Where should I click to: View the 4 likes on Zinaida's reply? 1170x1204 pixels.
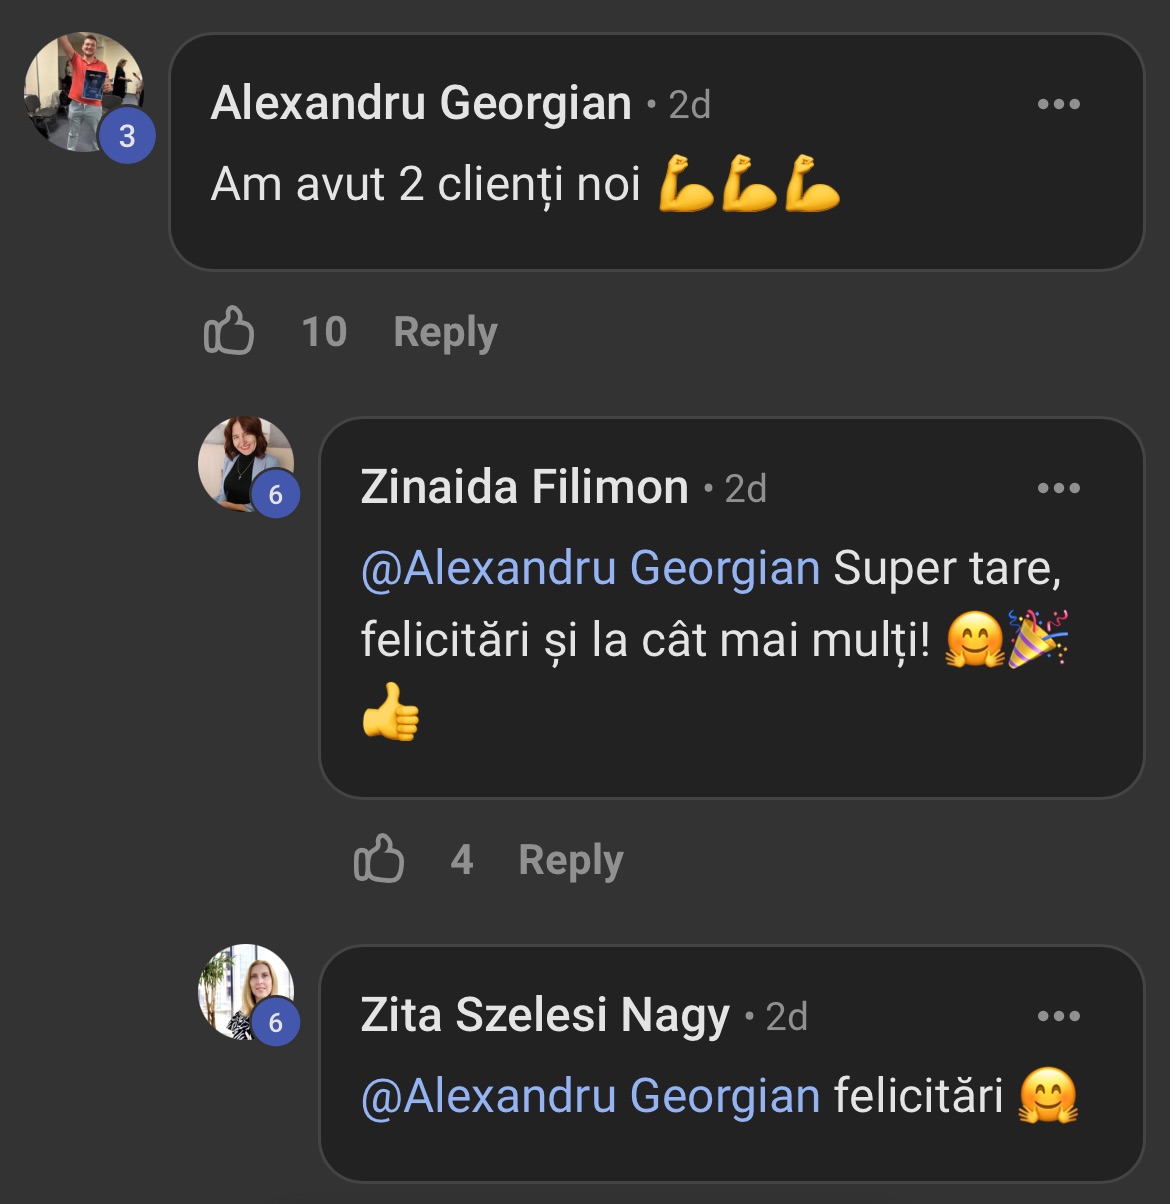tap(461, 860)
